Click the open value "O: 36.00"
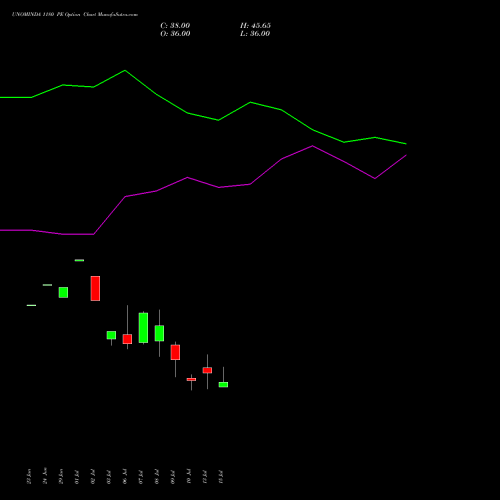 [175, 34]
